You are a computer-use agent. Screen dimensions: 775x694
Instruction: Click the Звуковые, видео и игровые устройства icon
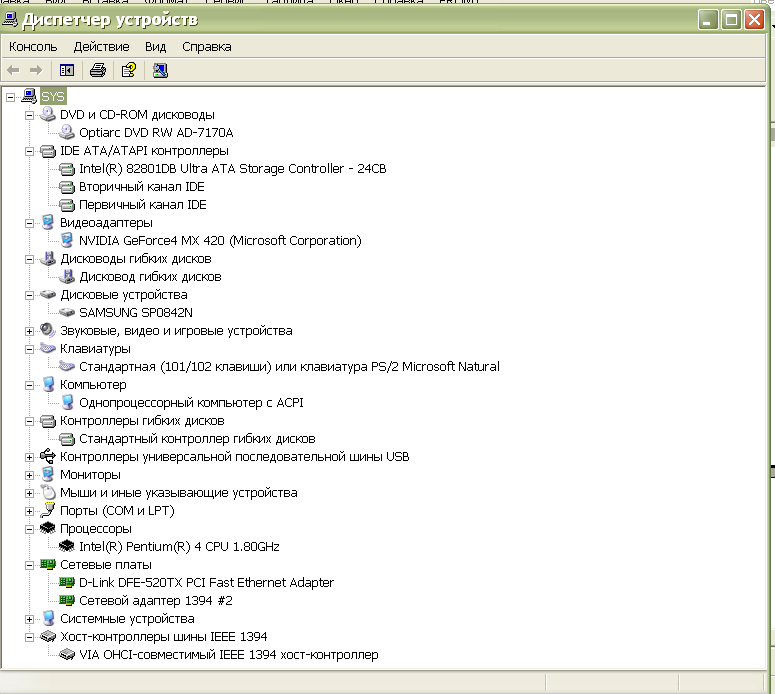[48, 330]
